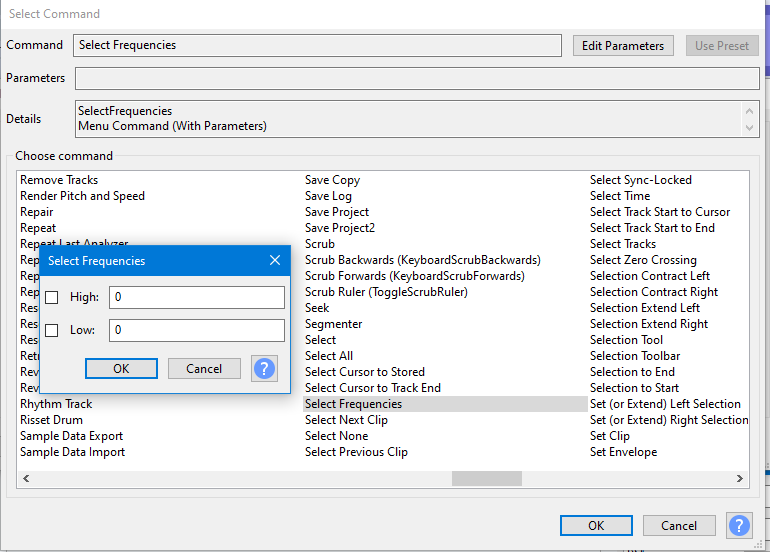Select Select Sync-Locked command

click(x=641, y=180)
